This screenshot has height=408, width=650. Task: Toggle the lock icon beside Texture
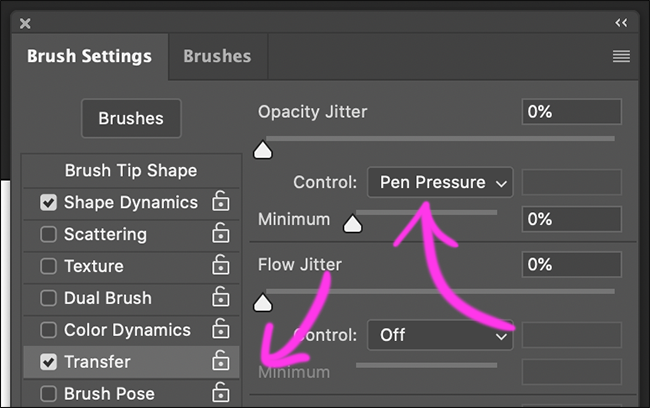(221, 266)
